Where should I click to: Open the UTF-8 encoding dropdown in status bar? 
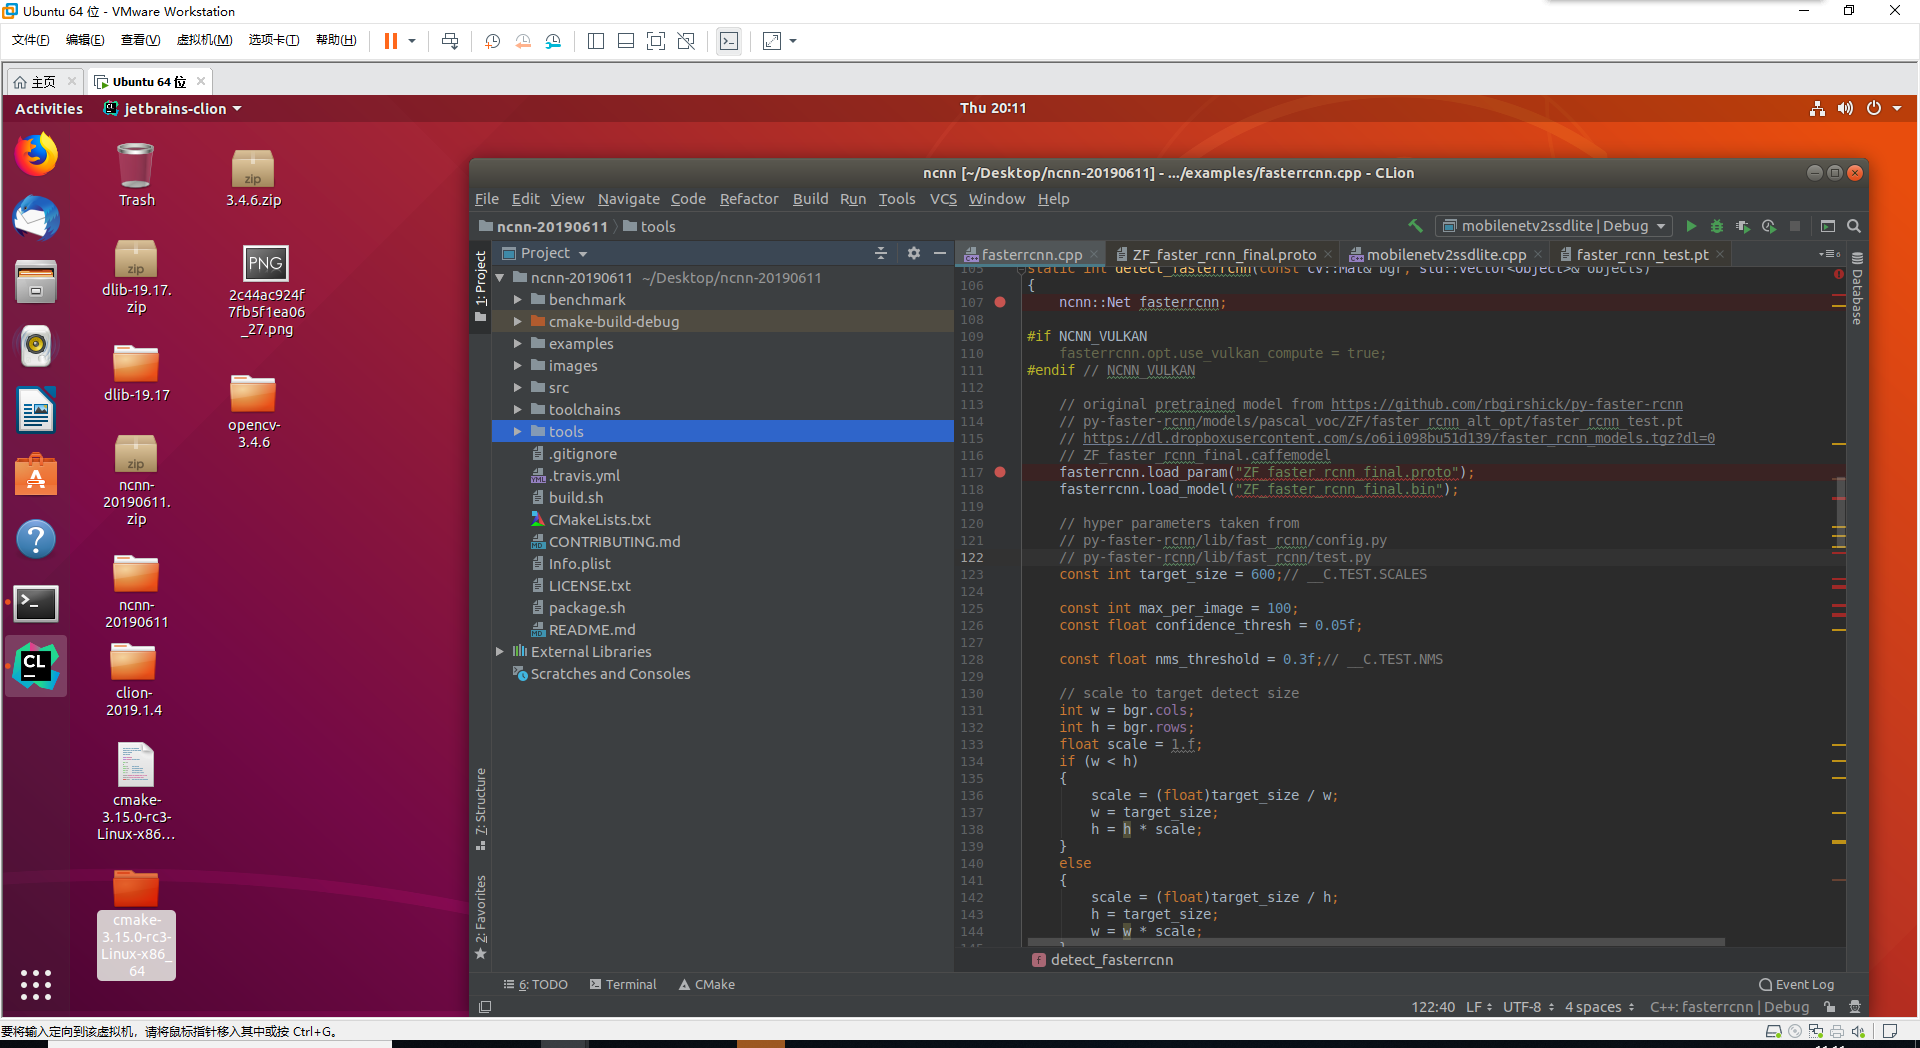pyautogui.click(x=1523, y=1007)
